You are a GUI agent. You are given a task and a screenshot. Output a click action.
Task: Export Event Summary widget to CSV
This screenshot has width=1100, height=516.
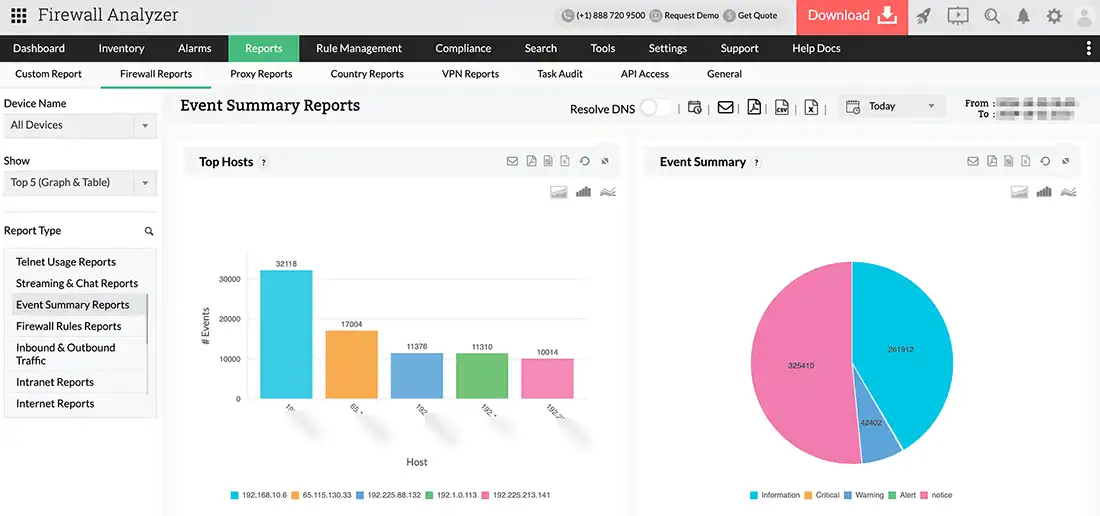[1009, 161]
